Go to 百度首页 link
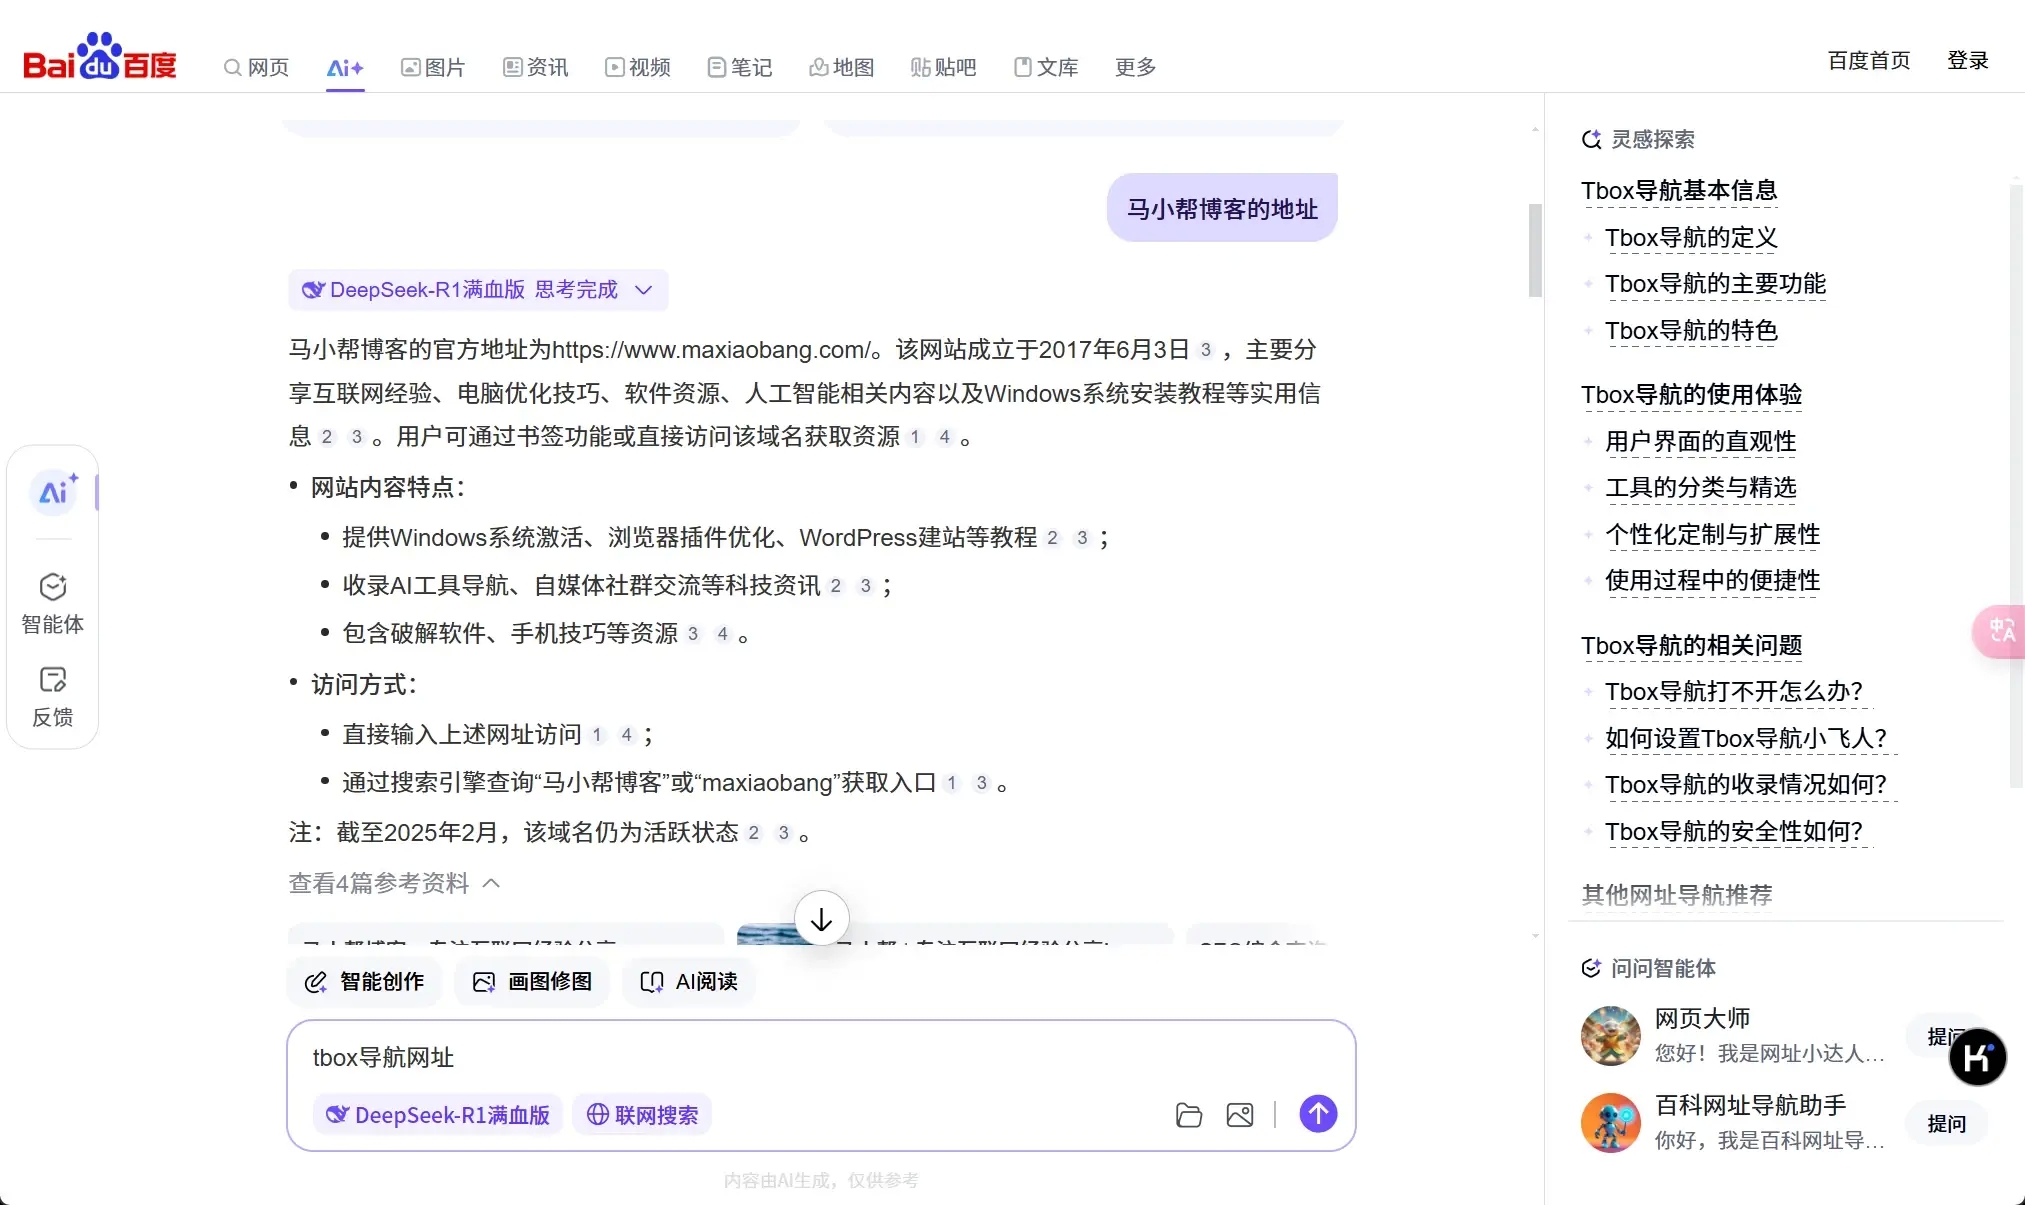2025x1205 pixels. tap(1868, 61)
